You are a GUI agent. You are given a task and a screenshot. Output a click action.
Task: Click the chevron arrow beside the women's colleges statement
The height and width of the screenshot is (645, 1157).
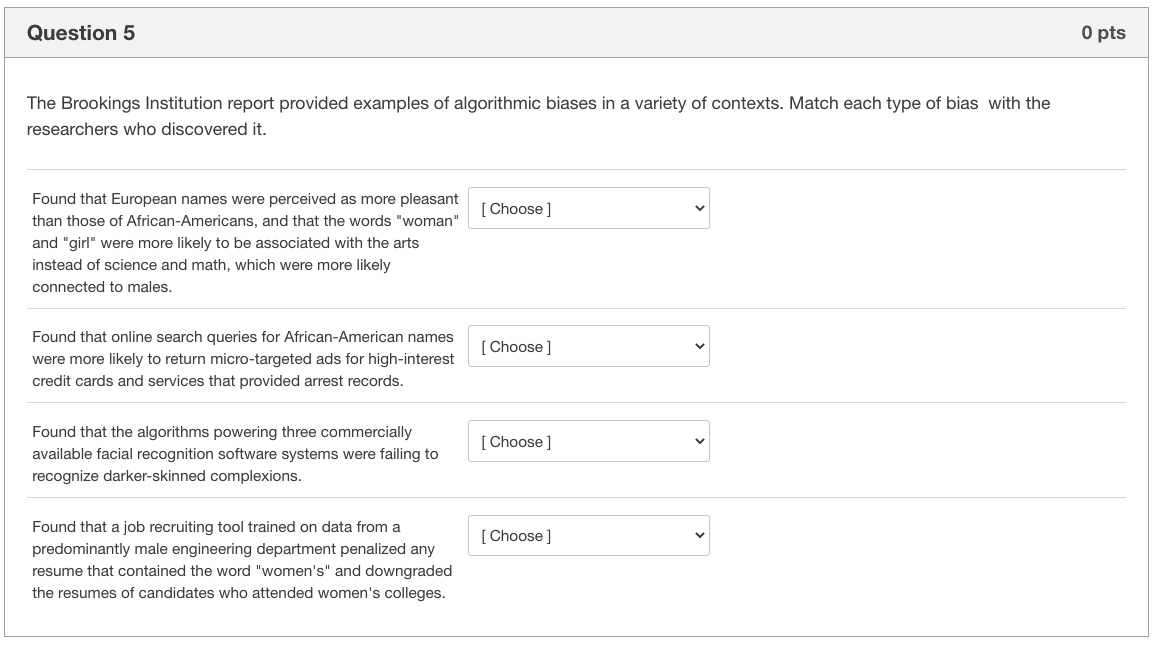pos(699,536)
